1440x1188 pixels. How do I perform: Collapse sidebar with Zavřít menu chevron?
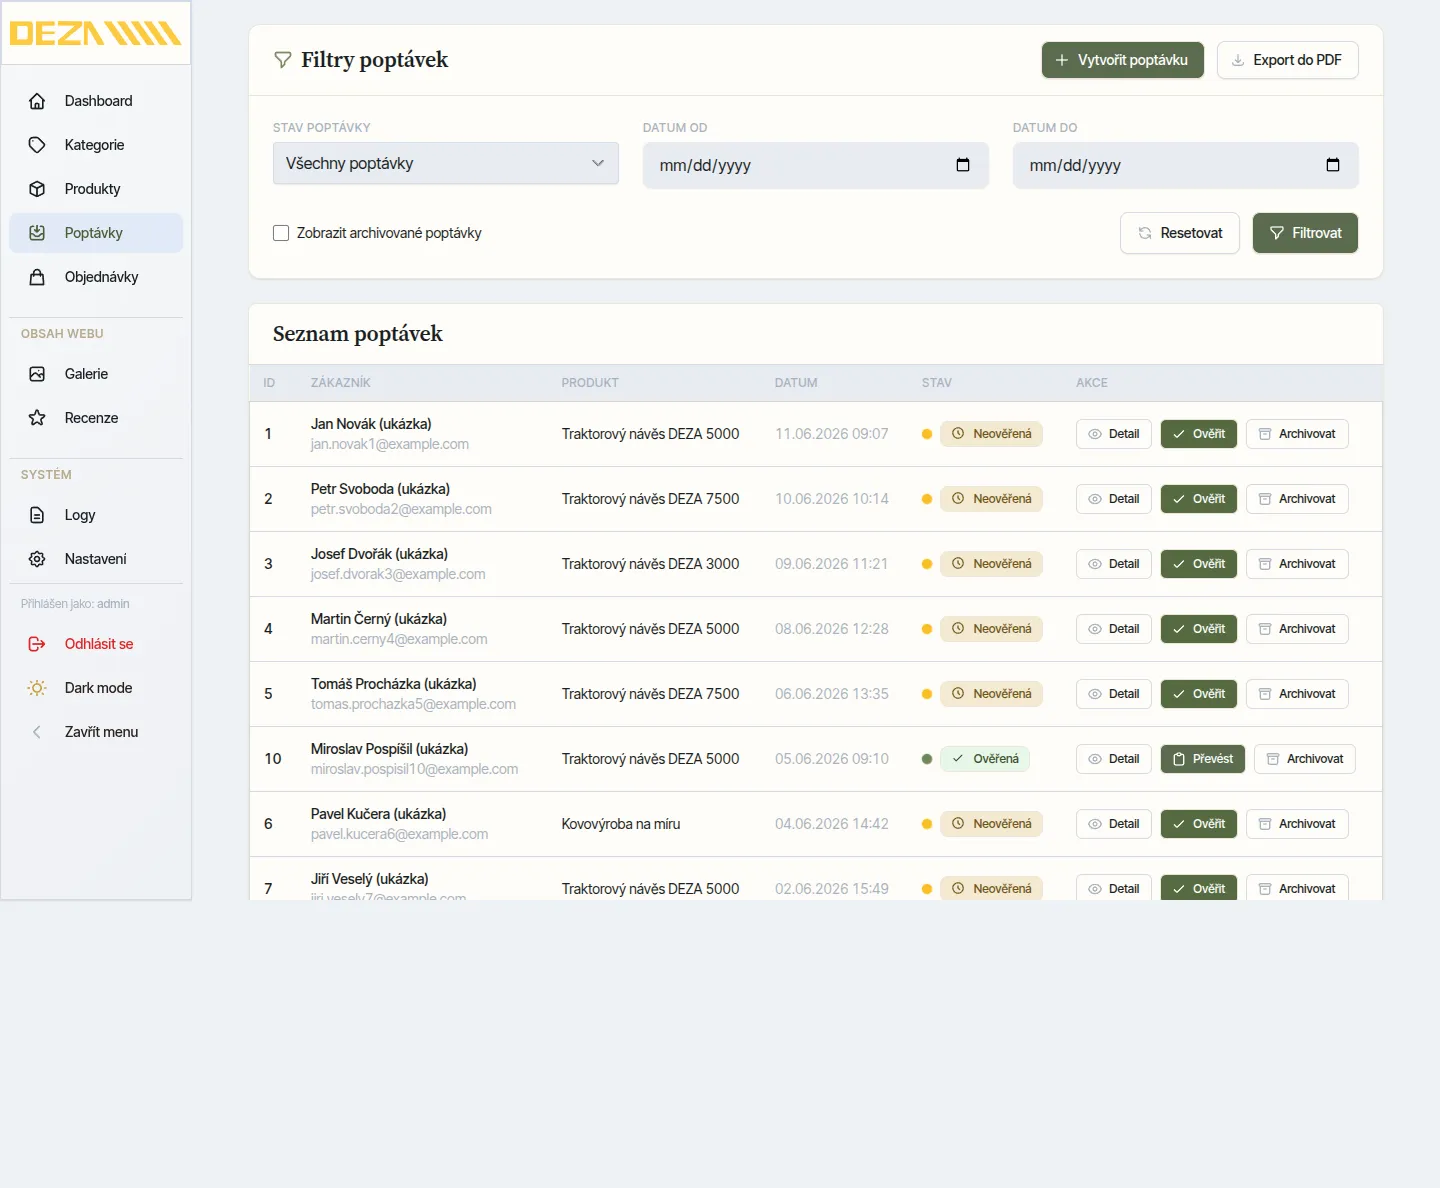tap(37, 732)
